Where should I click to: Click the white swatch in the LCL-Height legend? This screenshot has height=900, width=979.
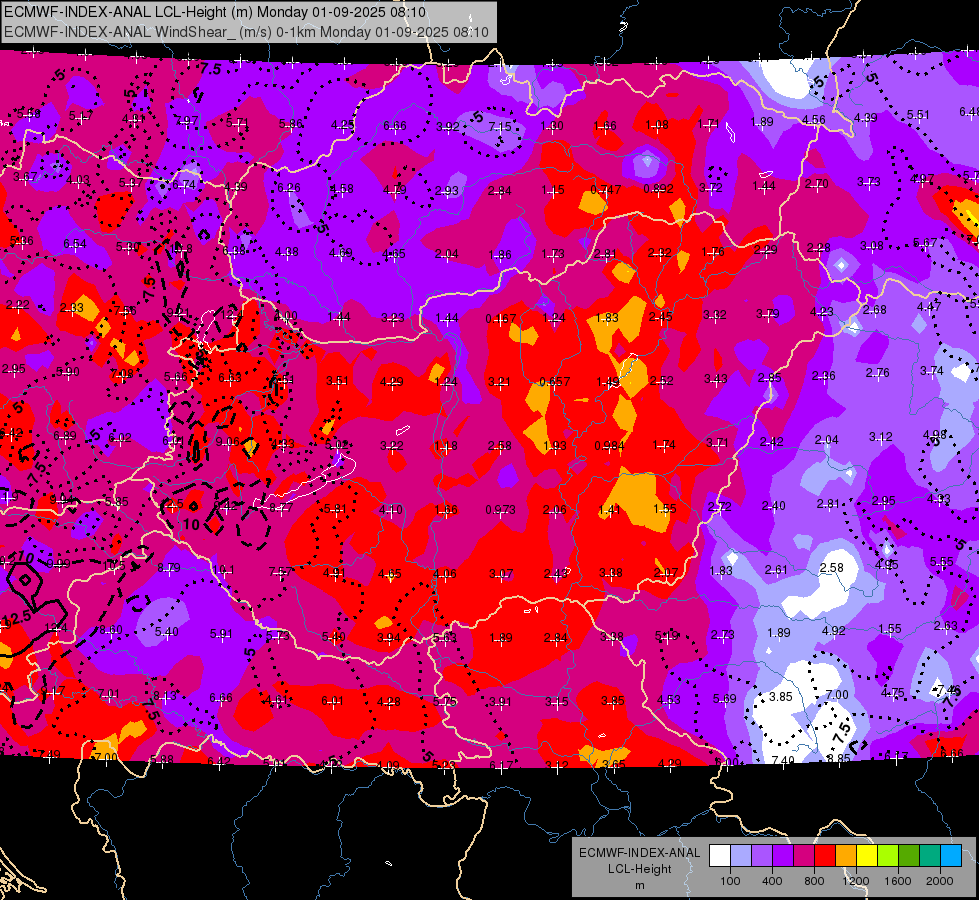pos(720,856)
